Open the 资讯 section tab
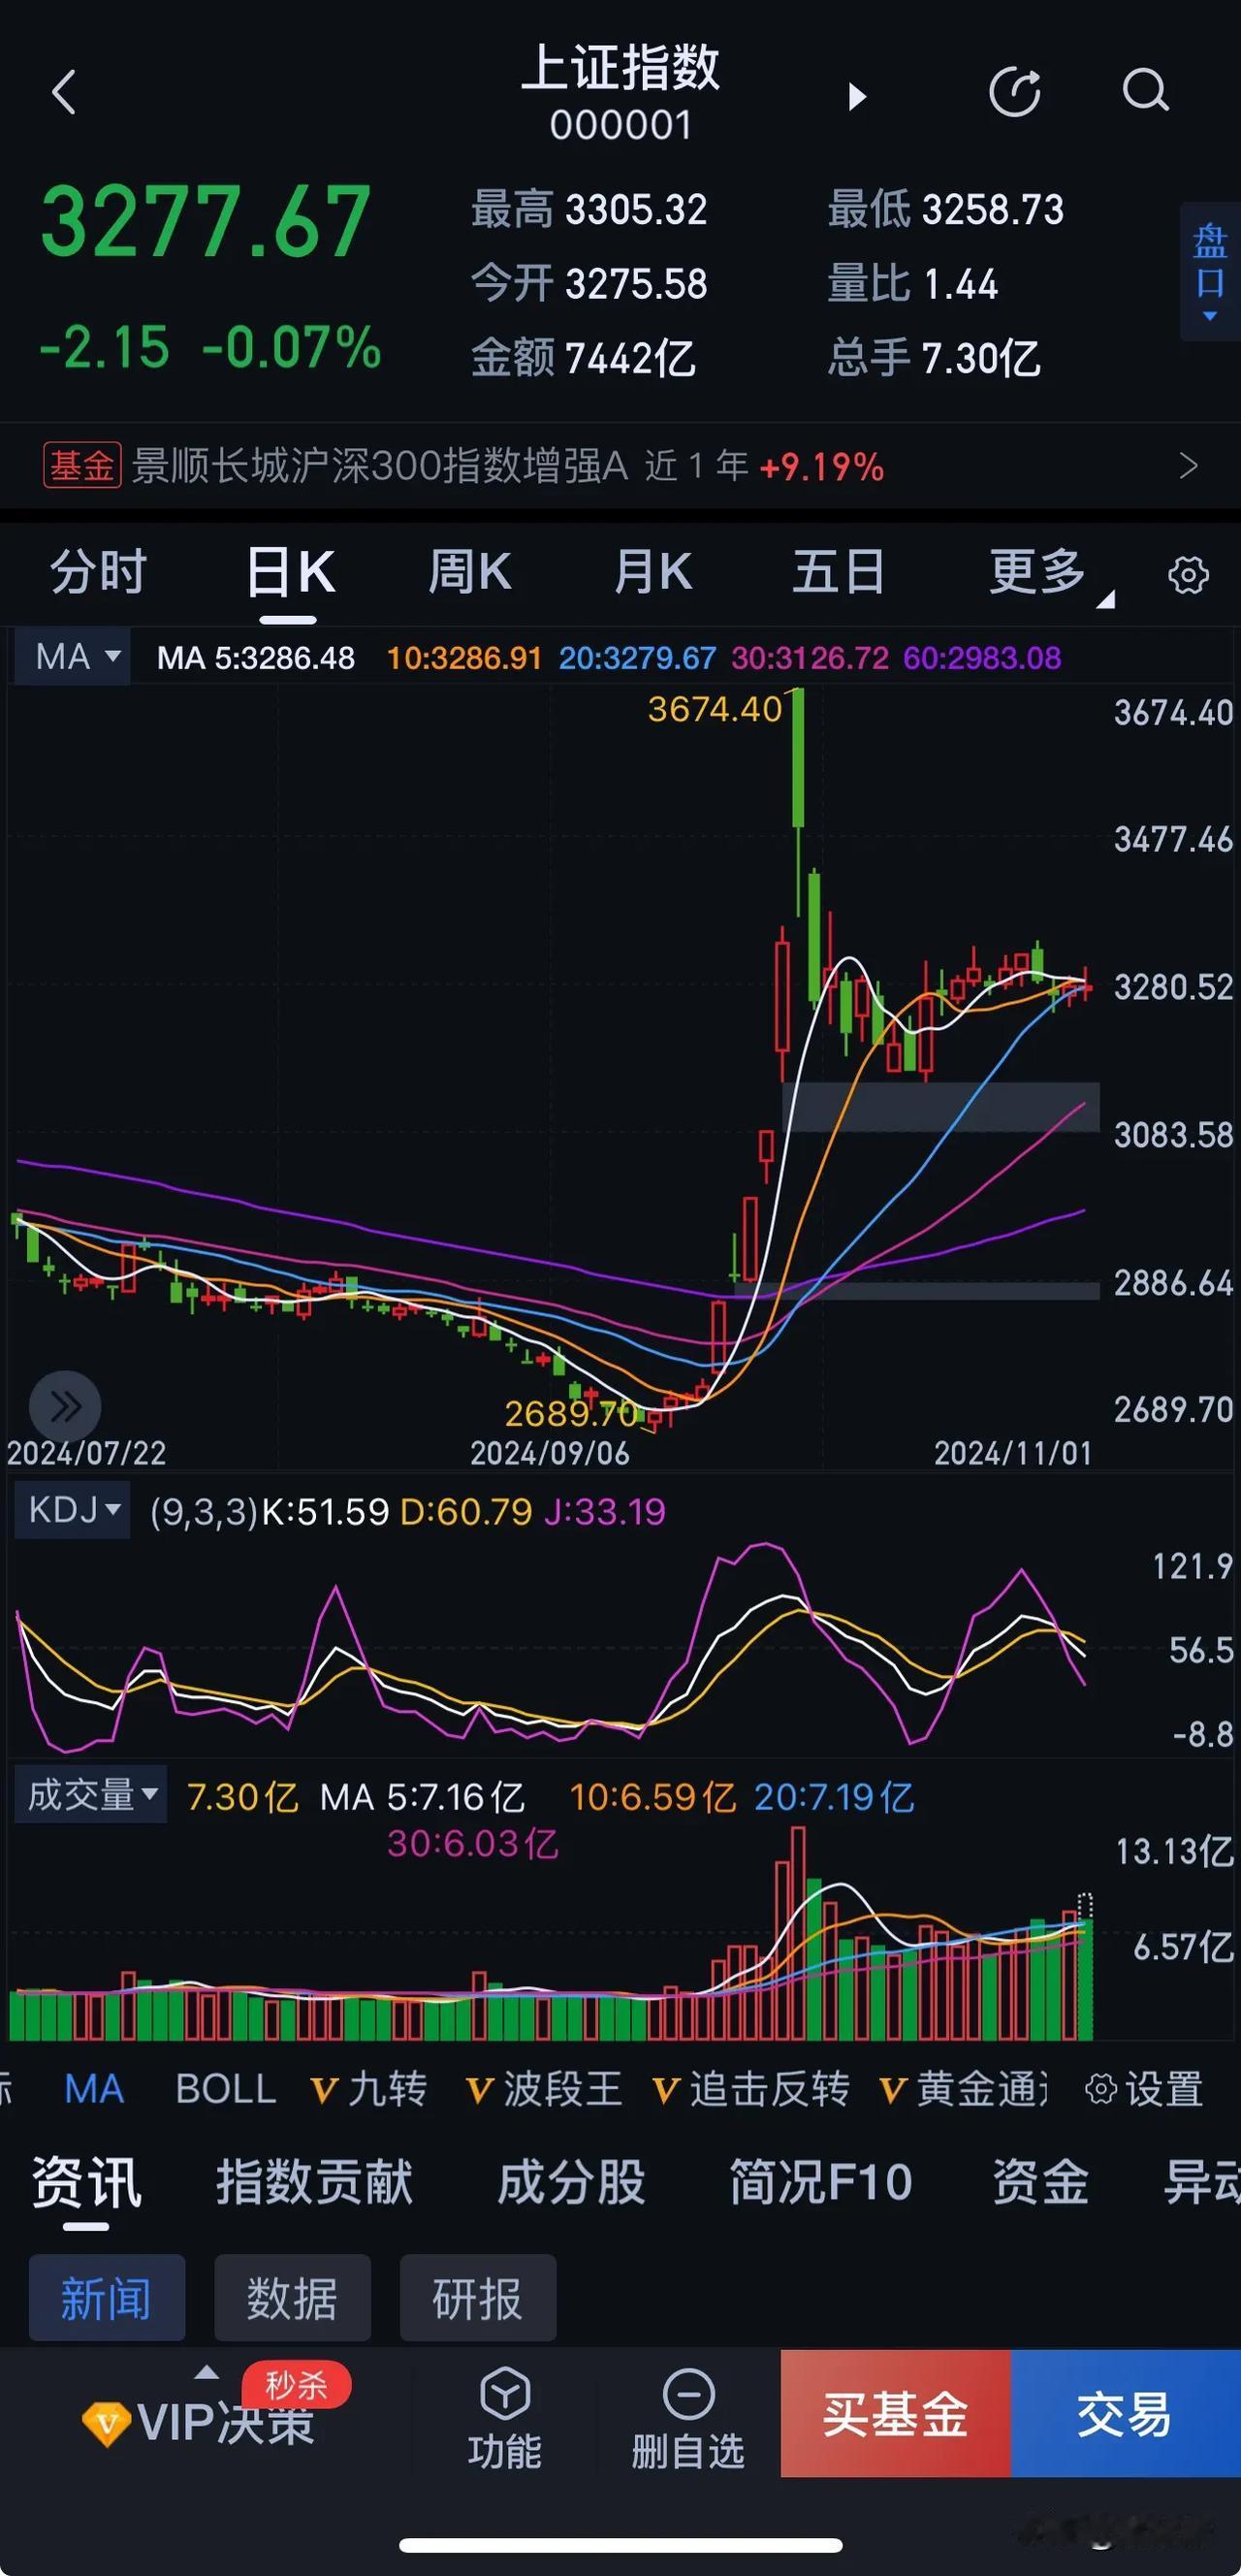This screenshot has width=1241, height=2576. [x=86, y=2184]
